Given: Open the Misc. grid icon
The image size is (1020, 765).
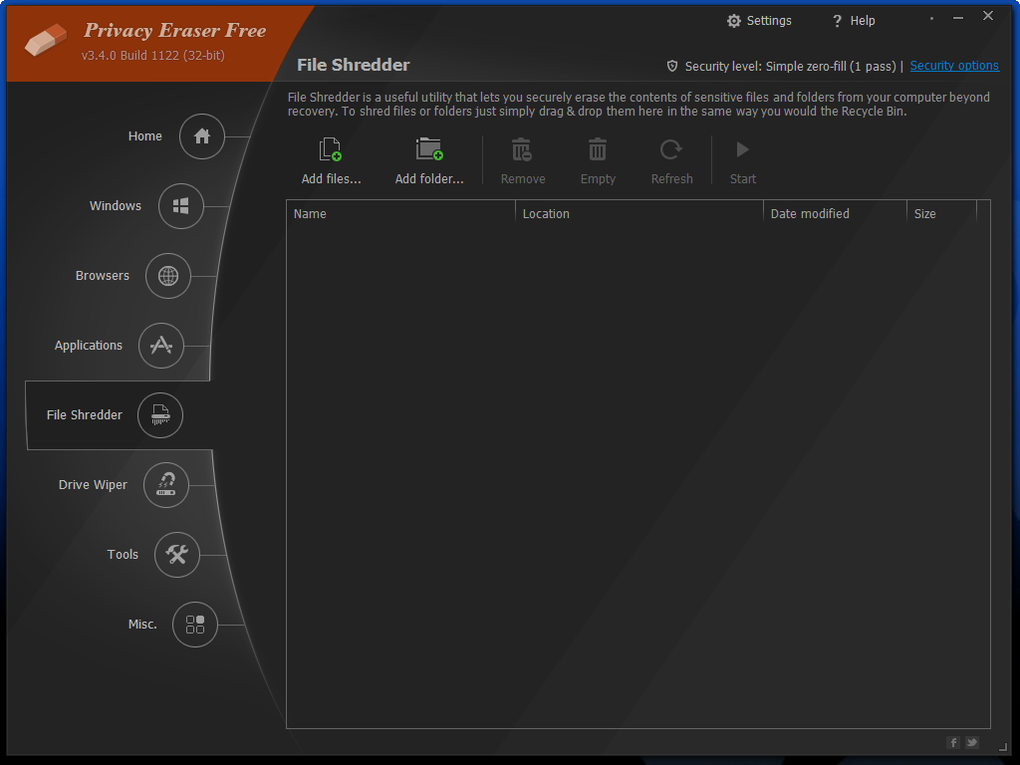Looking at the screenshot, I should (x=195, y=624).
